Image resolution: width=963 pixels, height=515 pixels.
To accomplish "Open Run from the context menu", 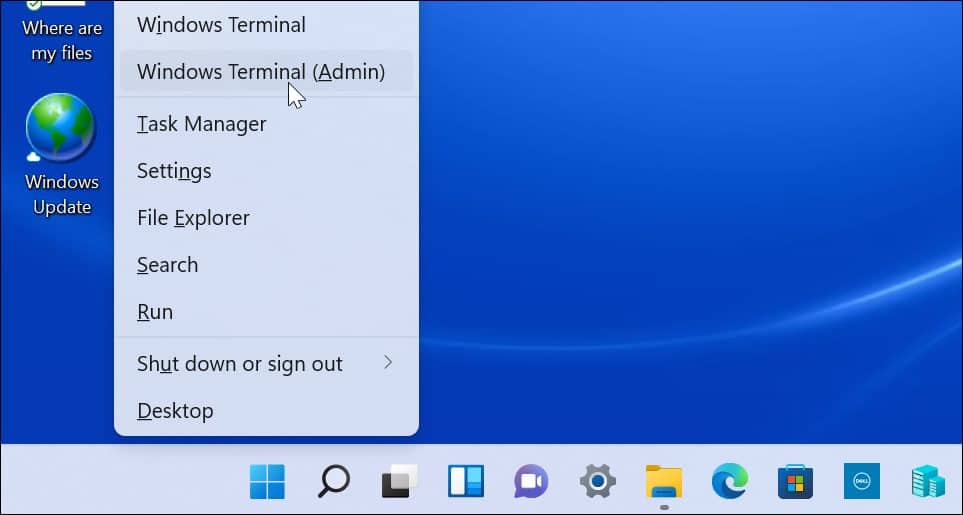I will click(267, 312).
